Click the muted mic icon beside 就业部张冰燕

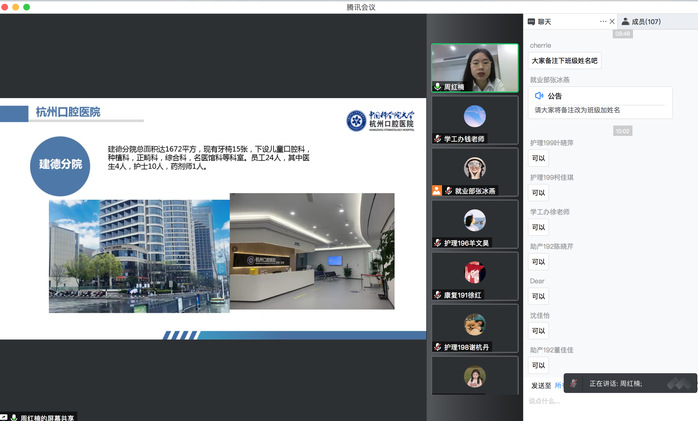tap(449, 190)
